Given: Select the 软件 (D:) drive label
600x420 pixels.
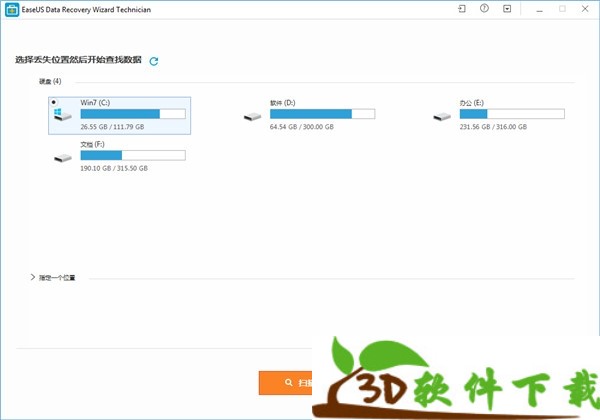Looking at the screenshot, I should tap(283, 103).
